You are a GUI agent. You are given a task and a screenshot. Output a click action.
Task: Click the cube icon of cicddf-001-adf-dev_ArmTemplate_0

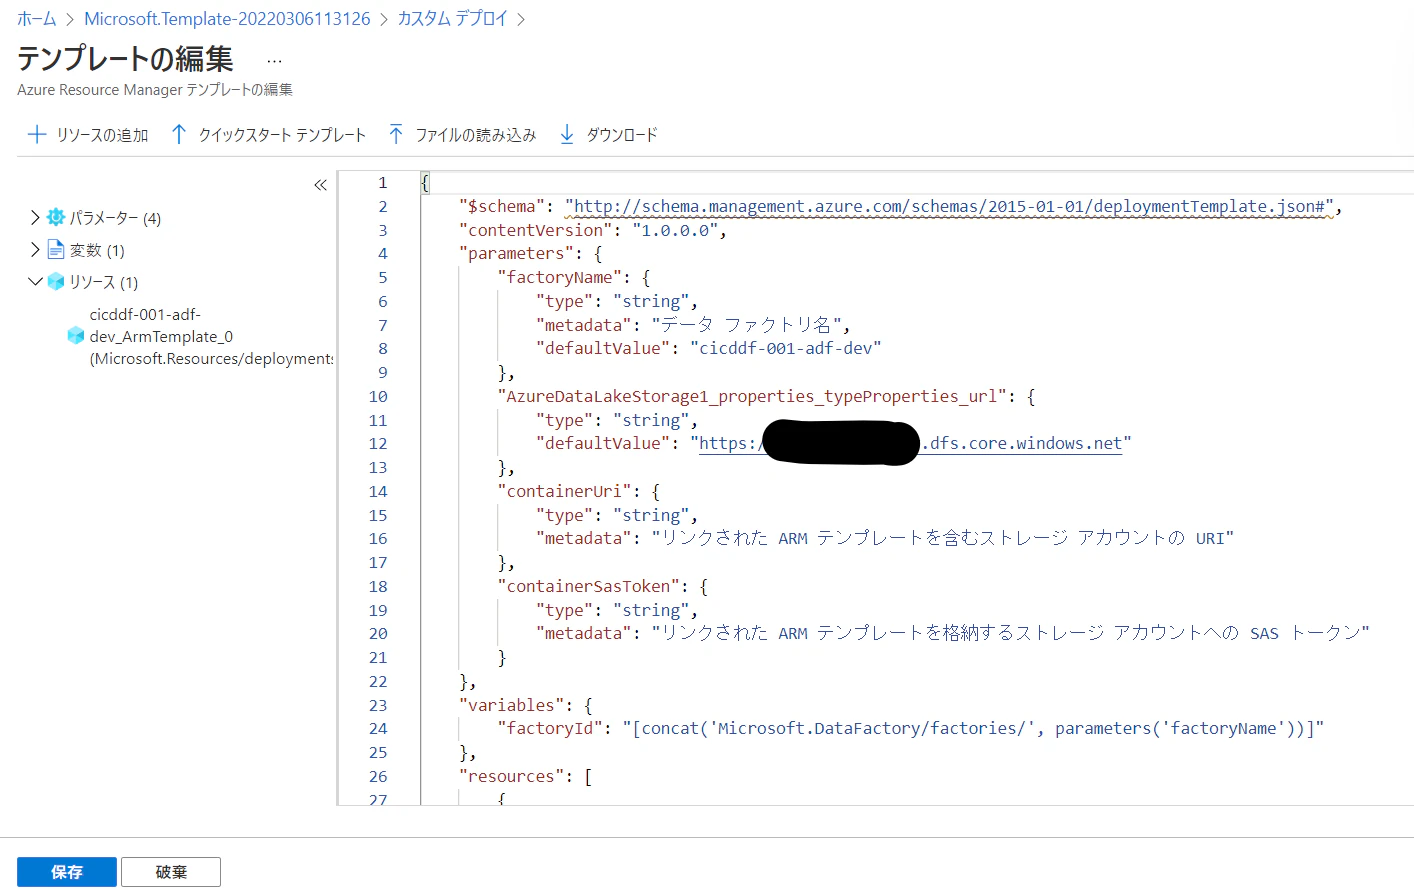75,336
